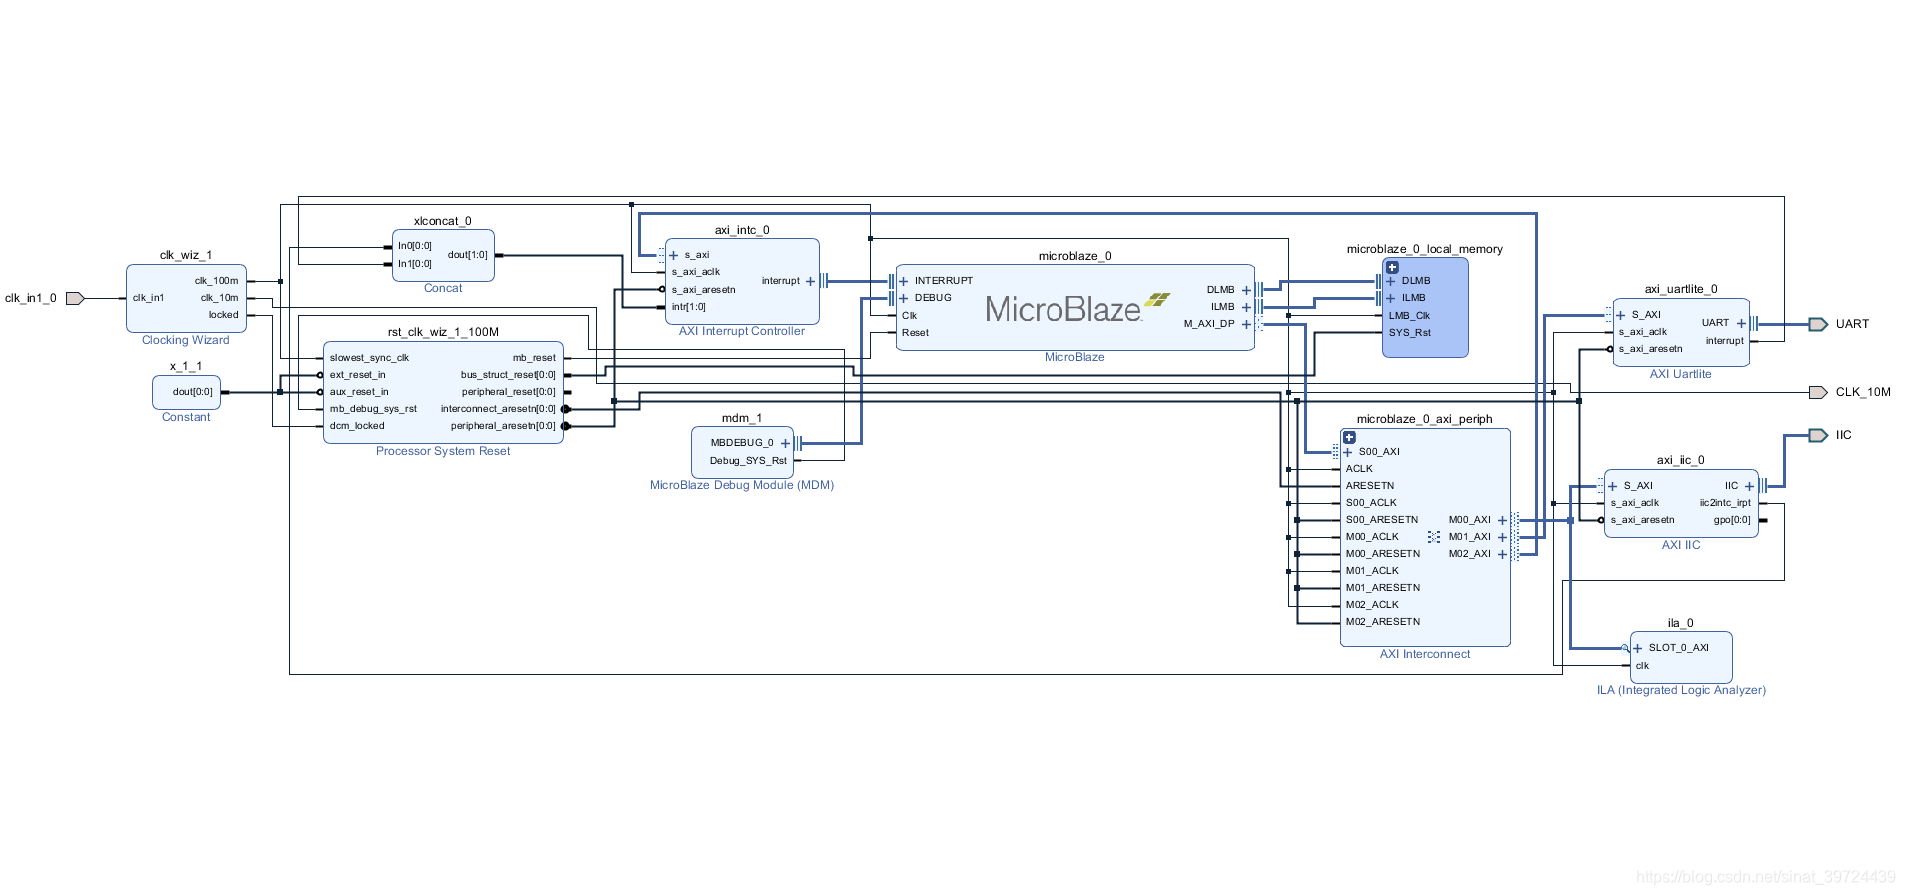Expand the S_AXI interface on axi_iic_0
Image resolution: width=1905 pixels, height=895 pixels.
point(1612,486)
